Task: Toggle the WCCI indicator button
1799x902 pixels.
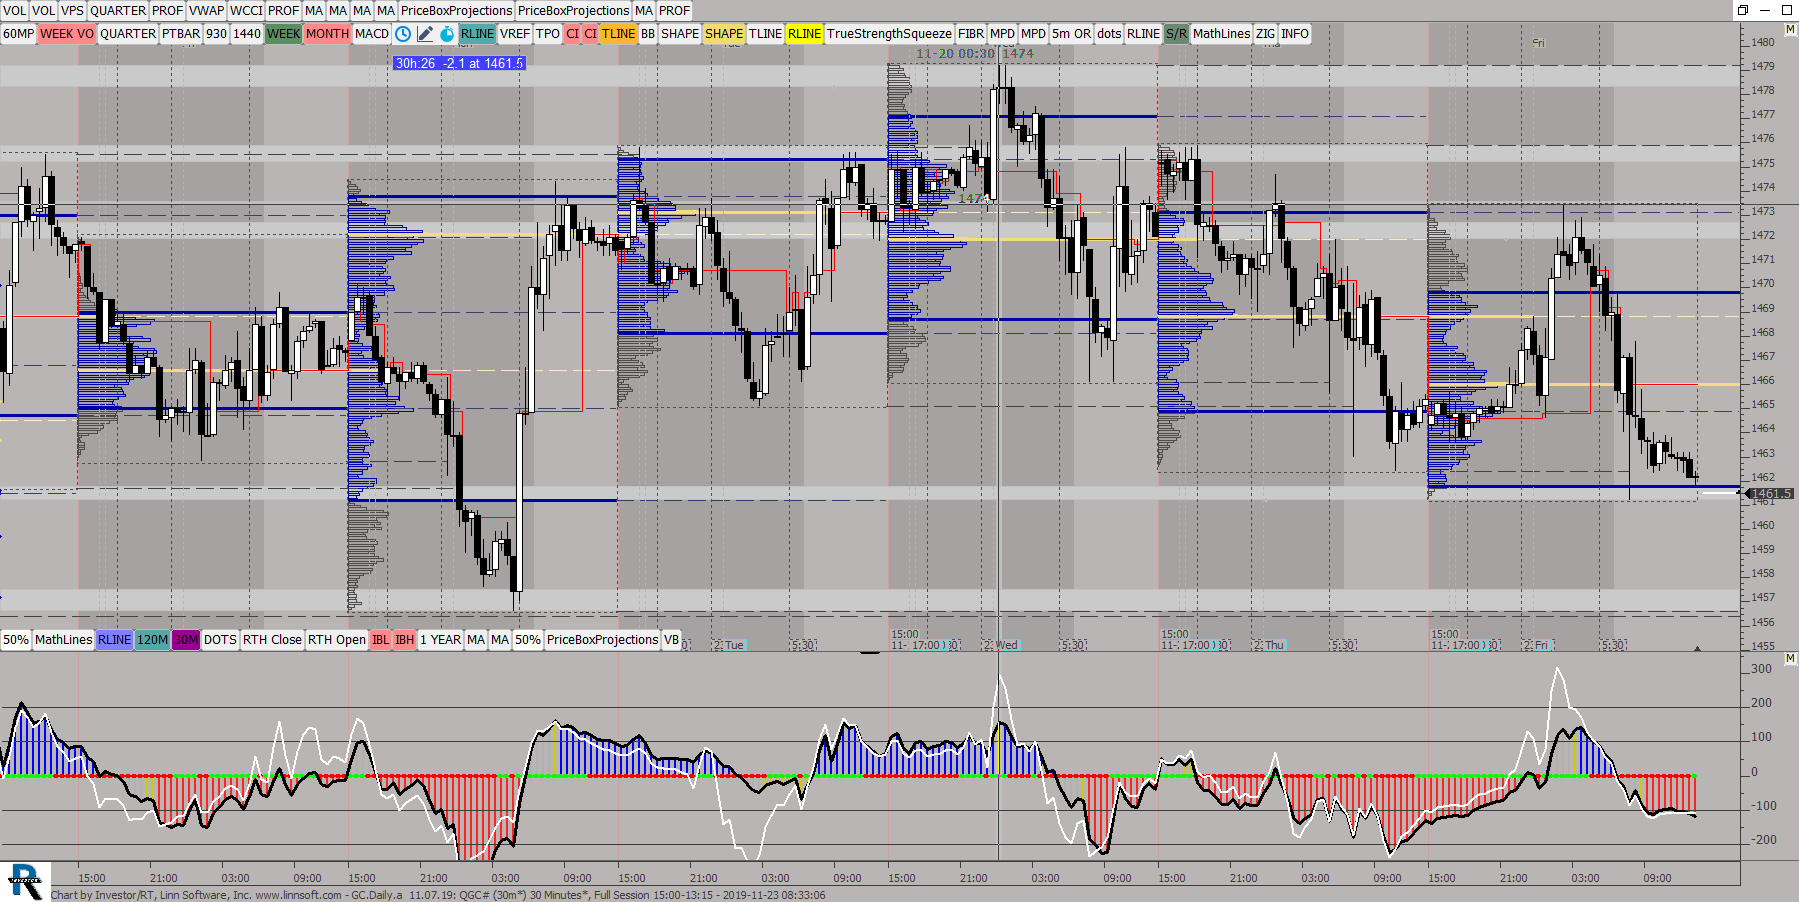Action: click(x=246, y=11)
